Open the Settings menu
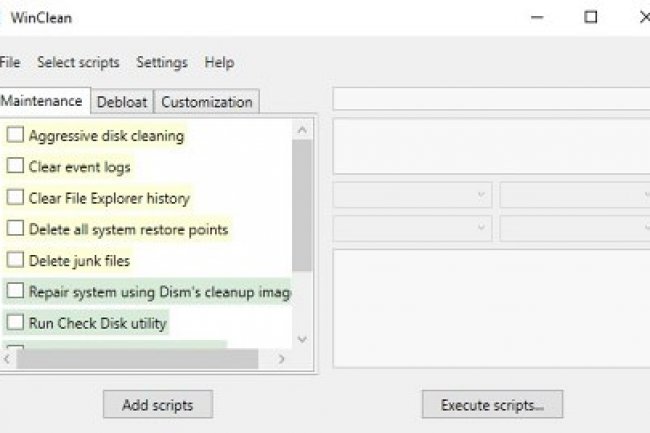Screen dimensions: 650x433 162,62
